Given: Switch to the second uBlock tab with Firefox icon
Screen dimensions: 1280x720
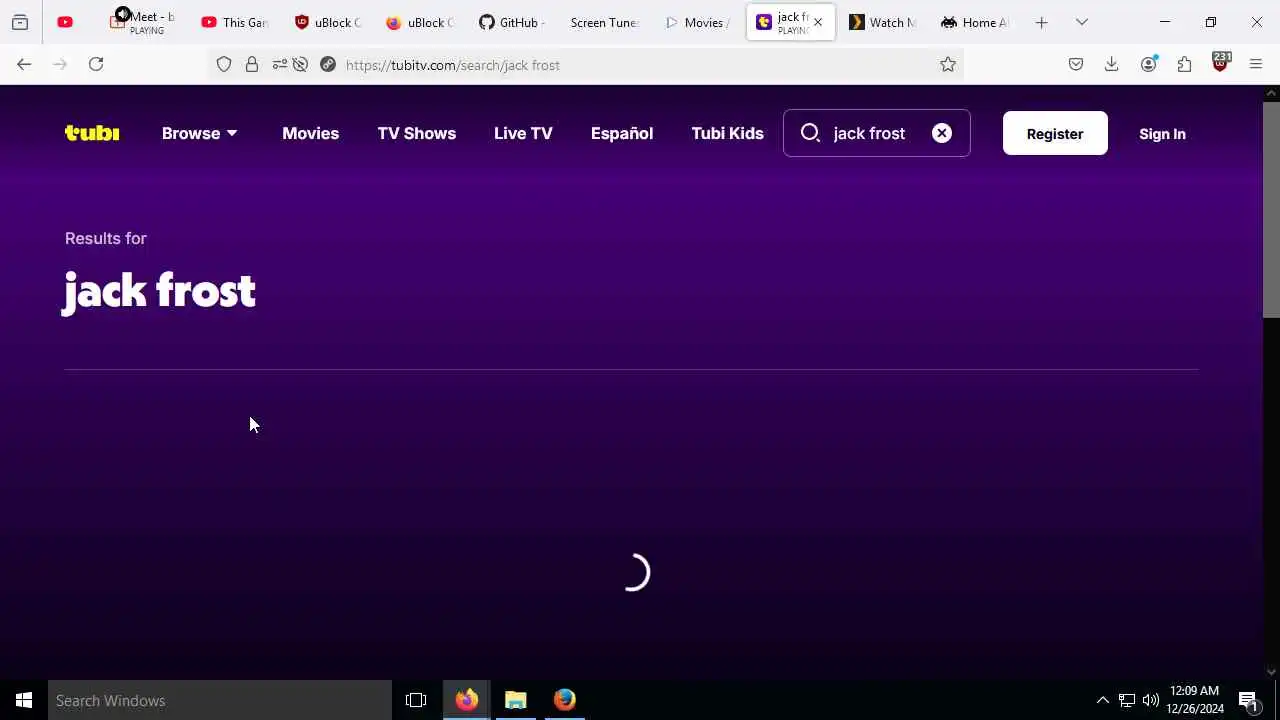Looking at the screenshot, I should [420, 22].
